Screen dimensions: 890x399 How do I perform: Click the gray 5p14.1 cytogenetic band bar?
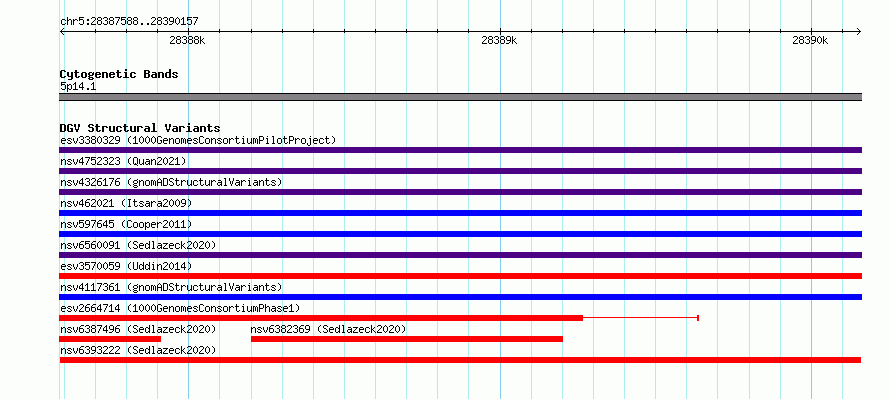[x=460, y=97]
